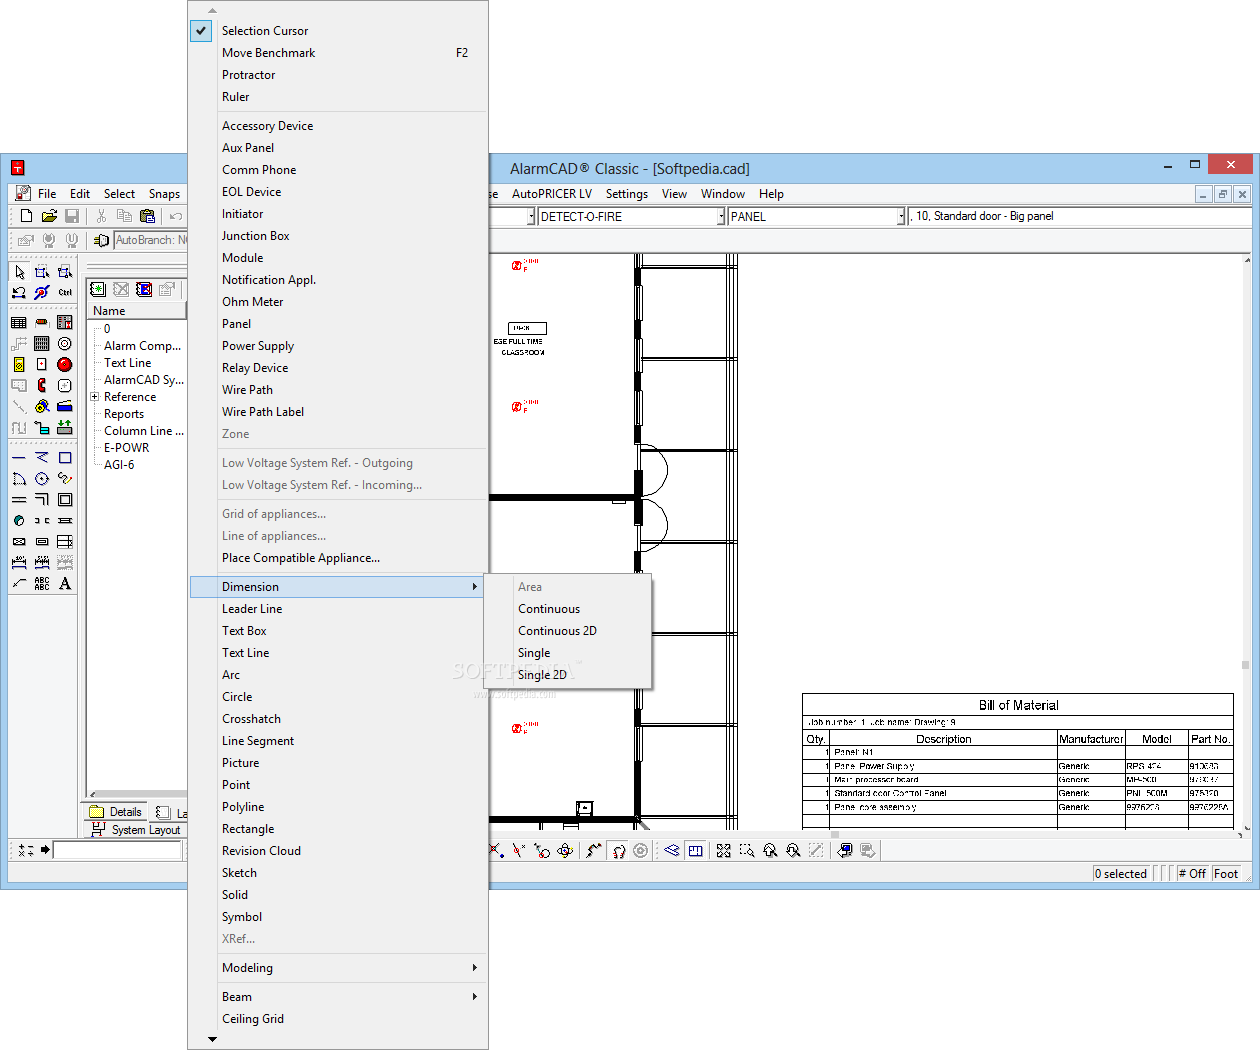Expand the Modeling submenu arrow
Screen dimensions: 1260x1050
point(474,968)
